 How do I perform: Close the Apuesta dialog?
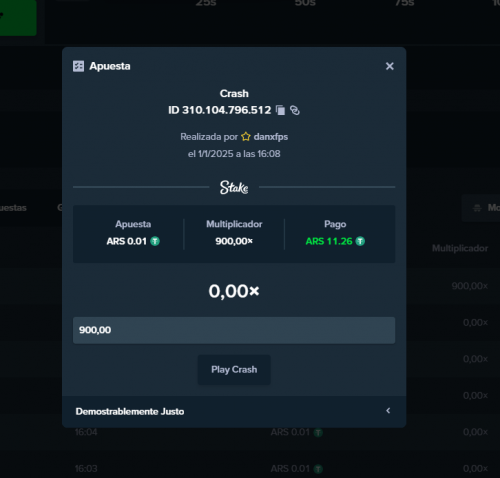coord(390,66)
